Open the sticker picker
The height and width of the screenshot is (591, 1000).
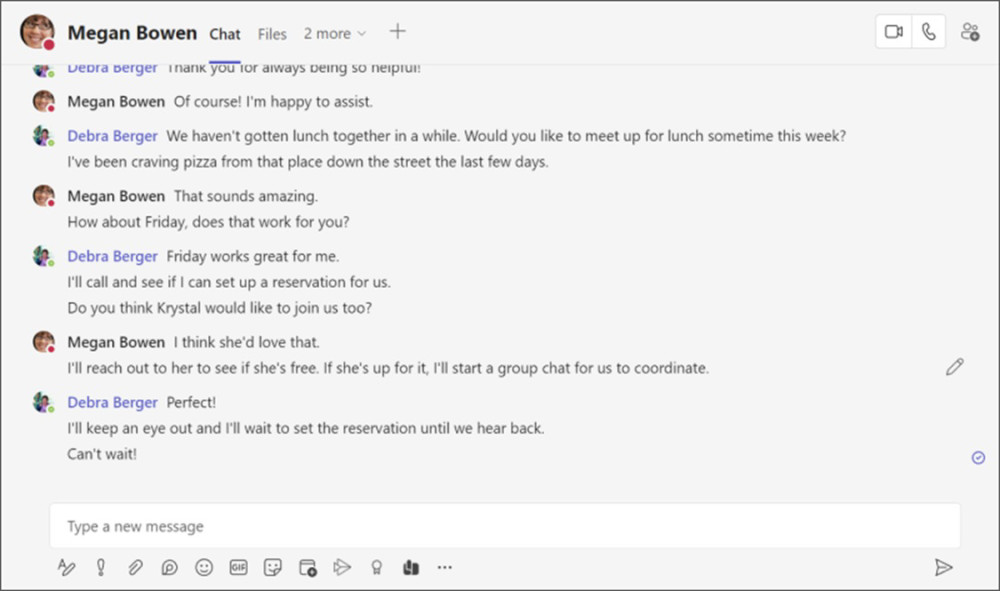click(x=272, y=567)
